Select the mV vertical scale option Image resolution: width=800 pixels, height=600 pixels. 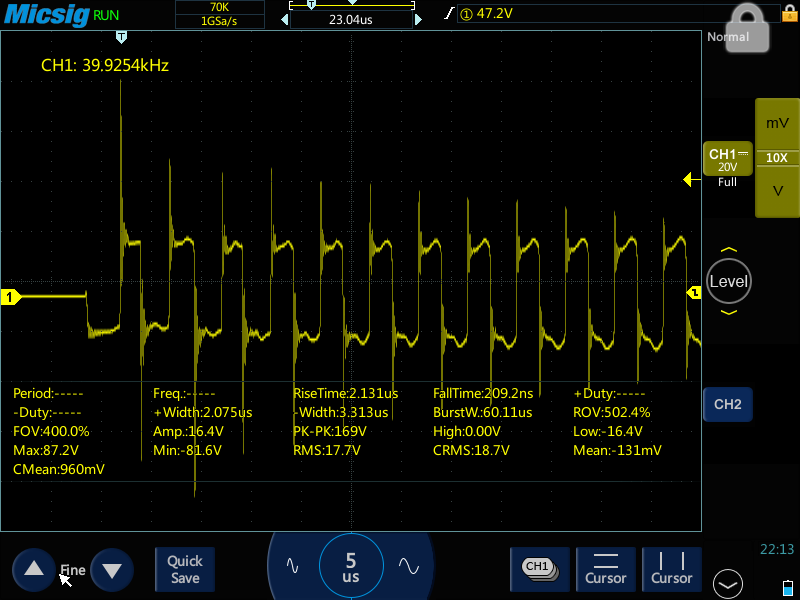click(x=777, y=123)
